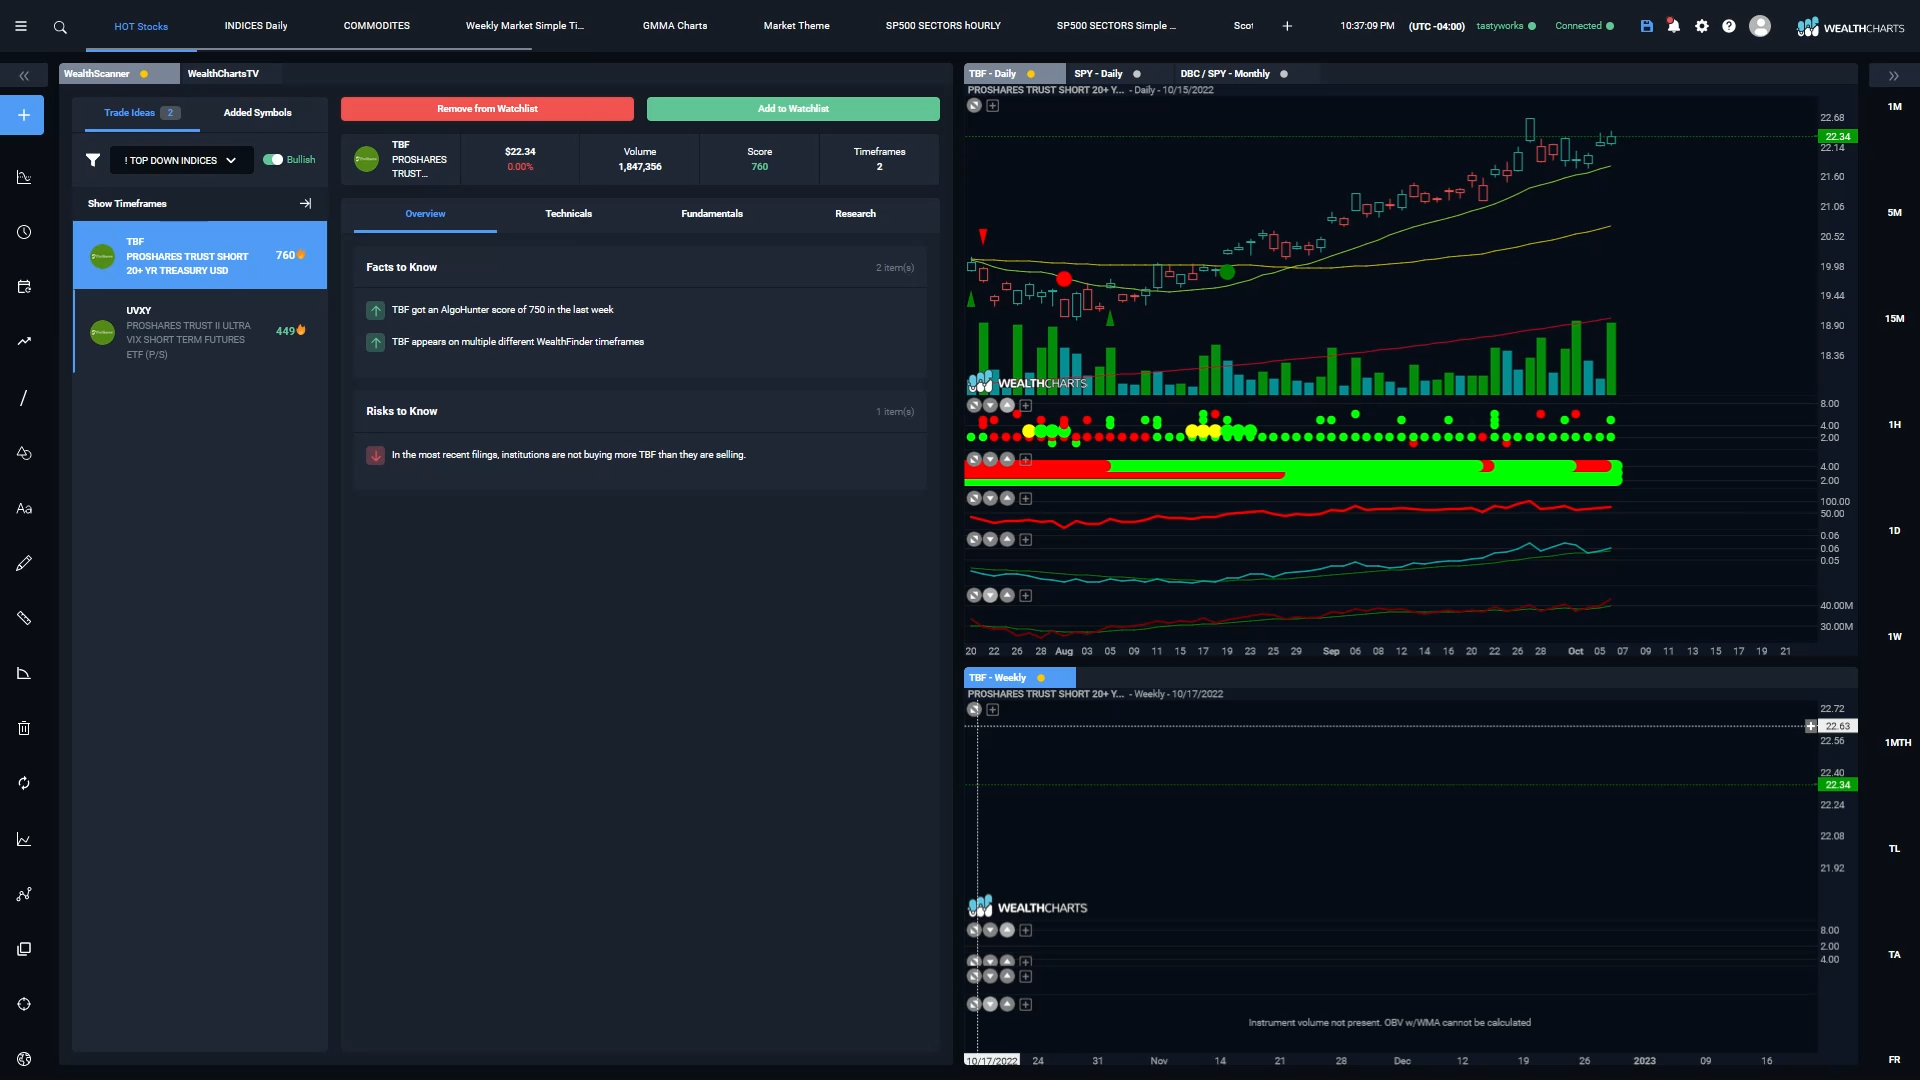Toggle the Bullish switch

point(273,159)
